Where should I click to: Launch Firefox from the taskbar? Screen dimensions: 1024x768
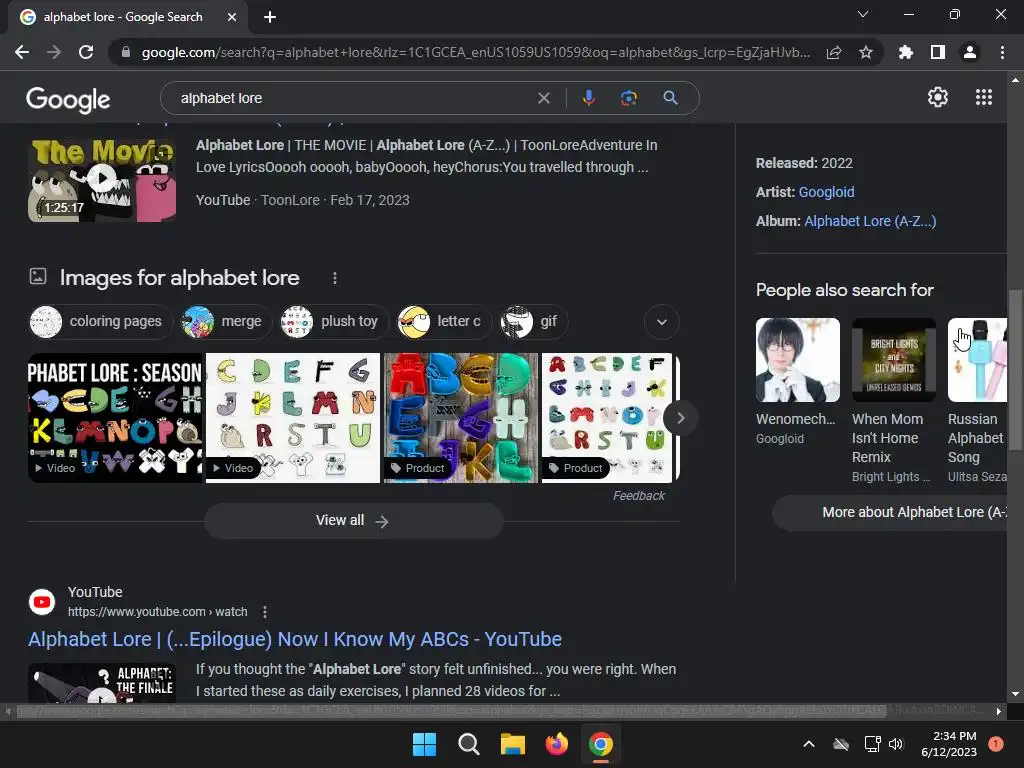click(x=556, y=744)
